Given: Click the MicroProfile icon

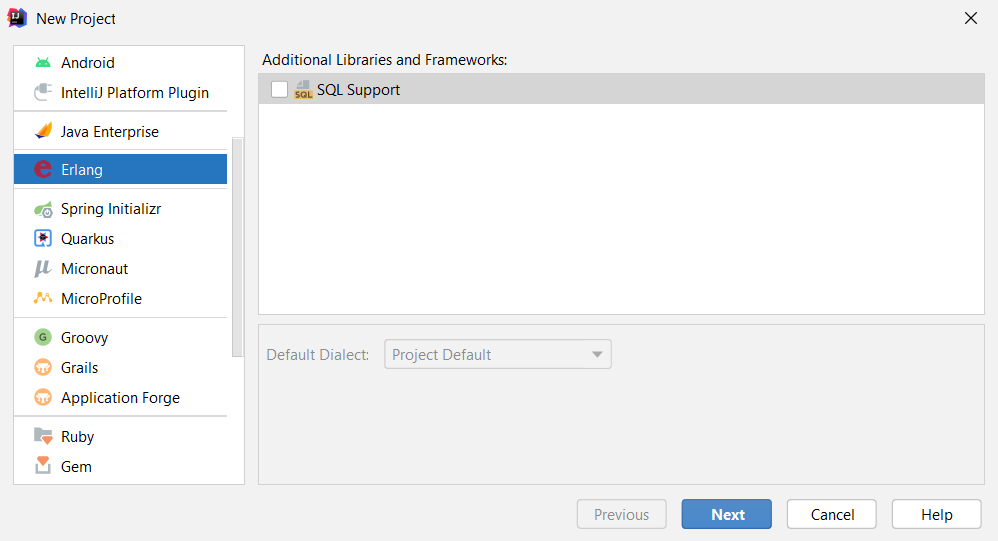Looking at the screenshot, I should [x=43, y=298].
